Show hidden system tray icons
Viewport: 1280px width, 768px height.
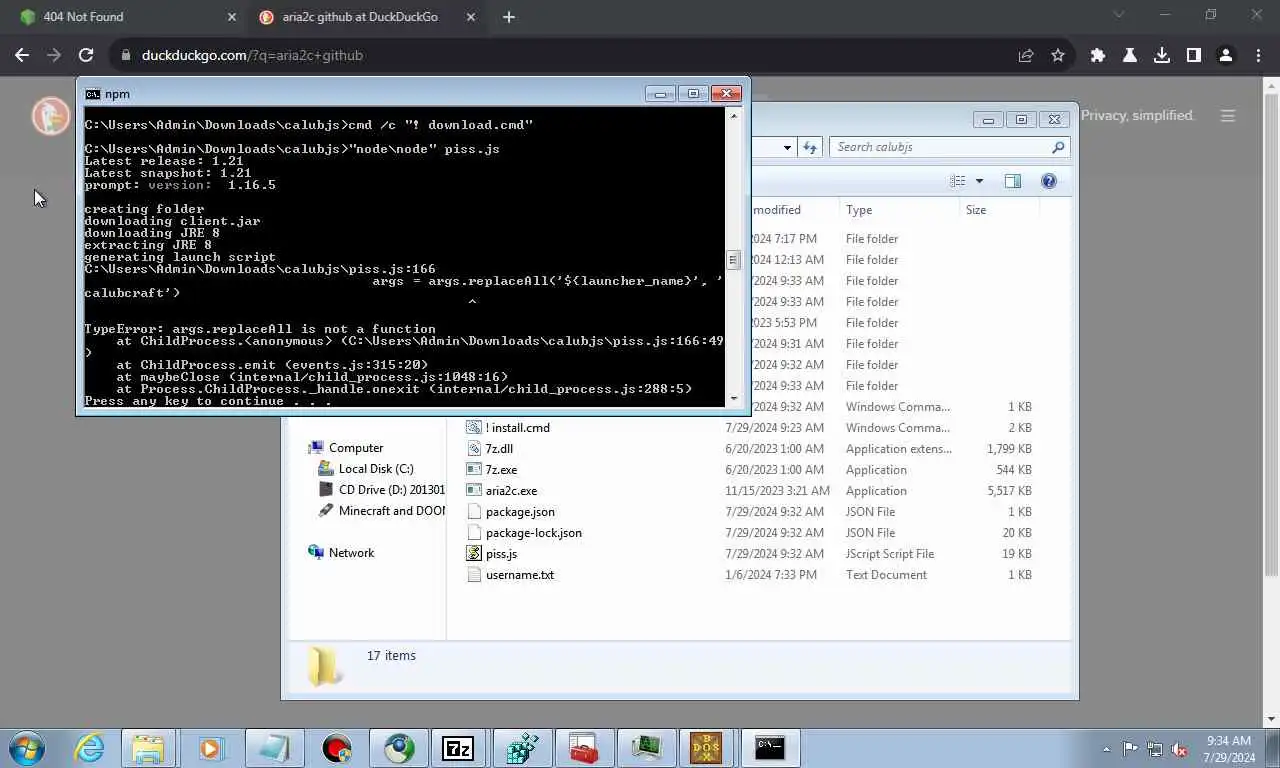tap(1106, 749)
